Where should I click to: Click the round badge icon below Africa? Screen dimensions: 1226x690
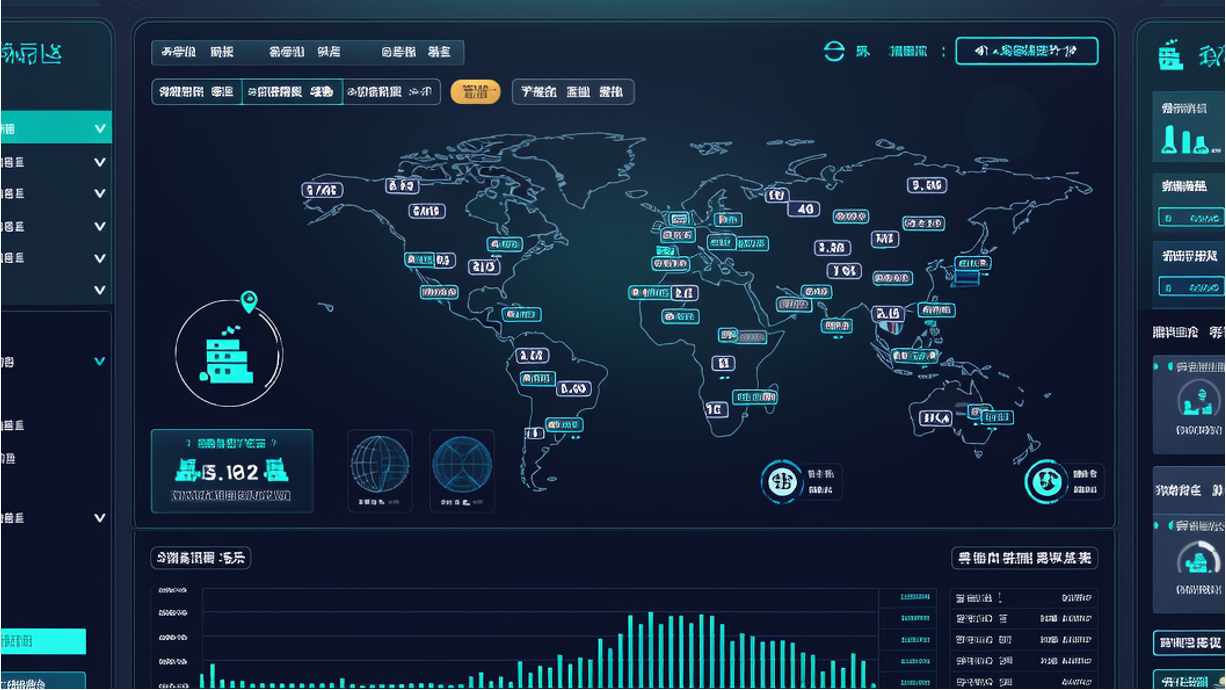click(782, 481)
